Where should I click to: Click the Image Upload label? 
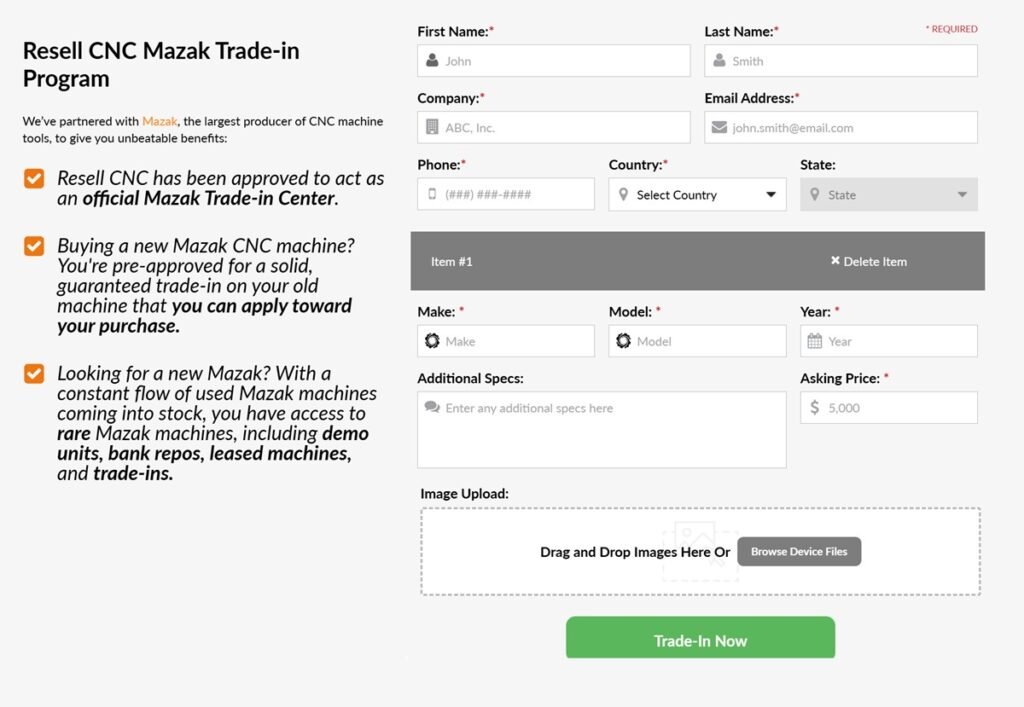pyautogui.click(x=464, y=494)
